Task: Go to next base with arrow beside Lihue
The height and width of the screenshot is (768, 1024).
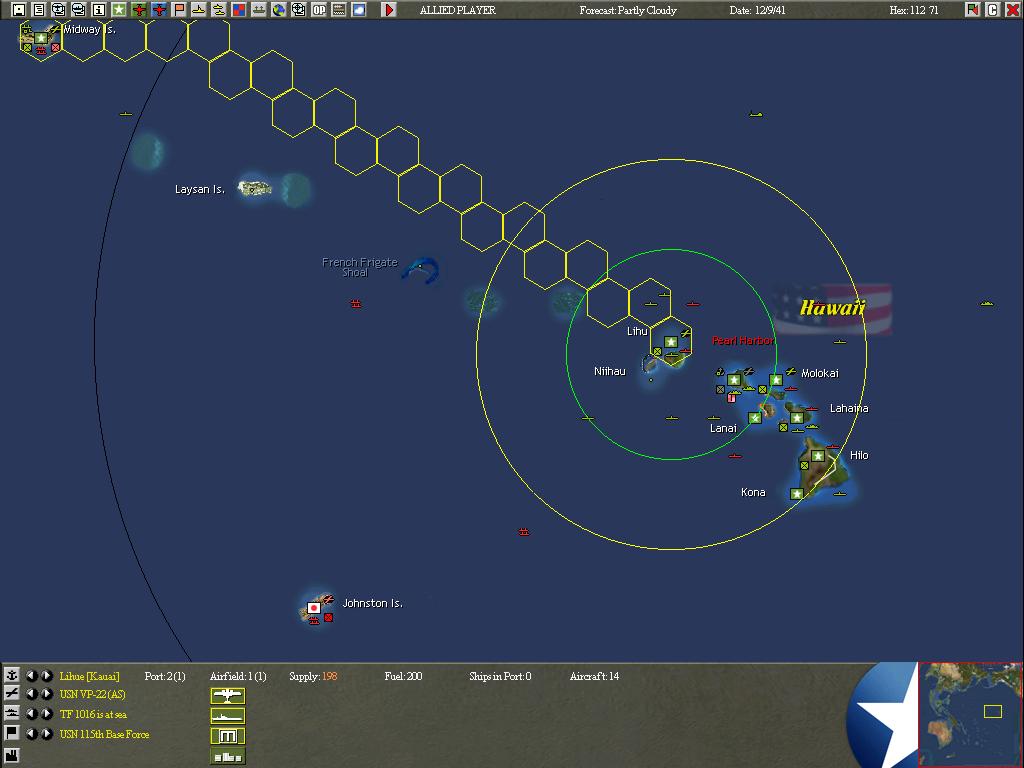Action: tap(46, 675)
